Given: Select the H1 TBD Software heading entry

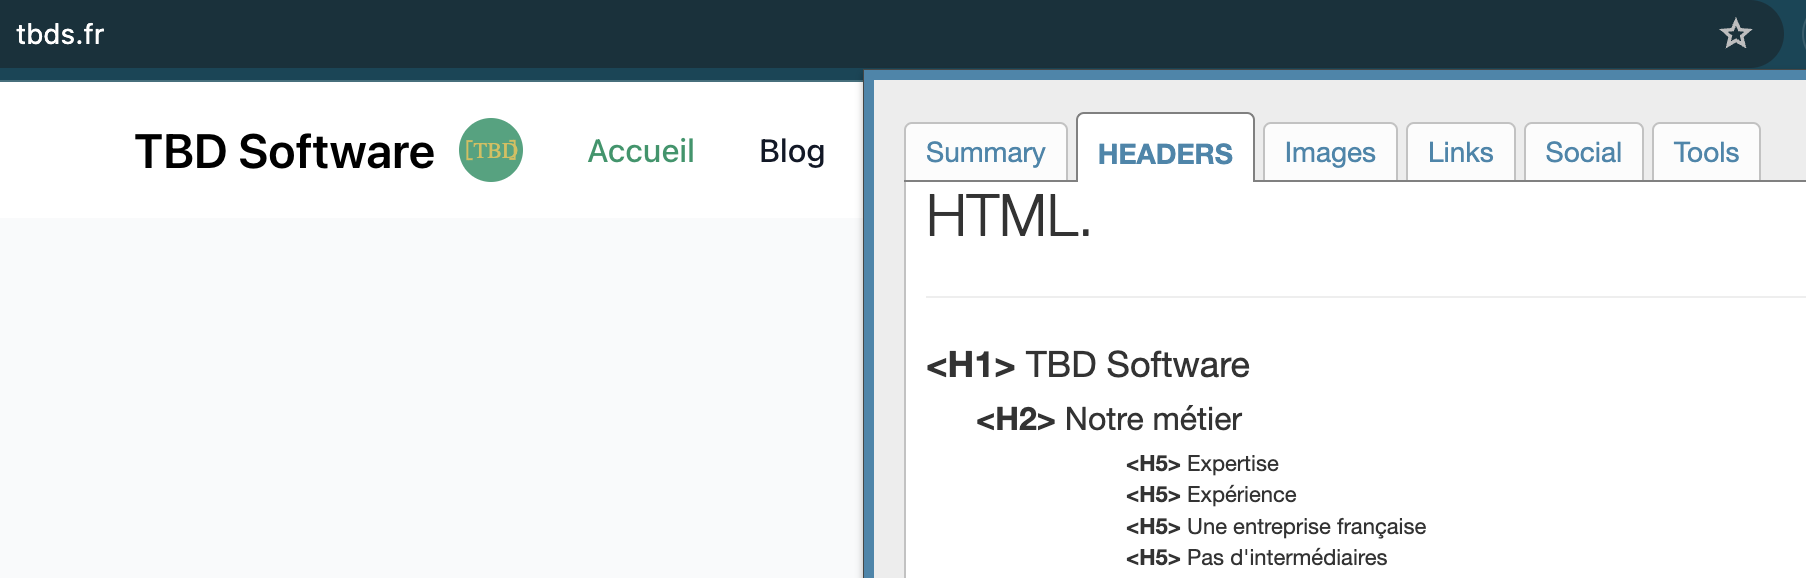Looking at the screenshot, I should [x=1088, y=365].
